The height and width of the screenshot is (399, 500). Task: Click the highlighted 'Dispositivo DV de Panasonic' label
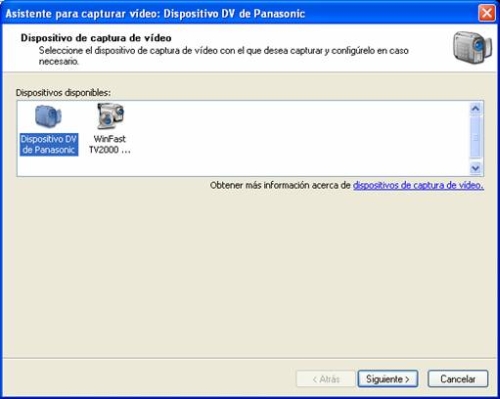click(x=49, y=144)
